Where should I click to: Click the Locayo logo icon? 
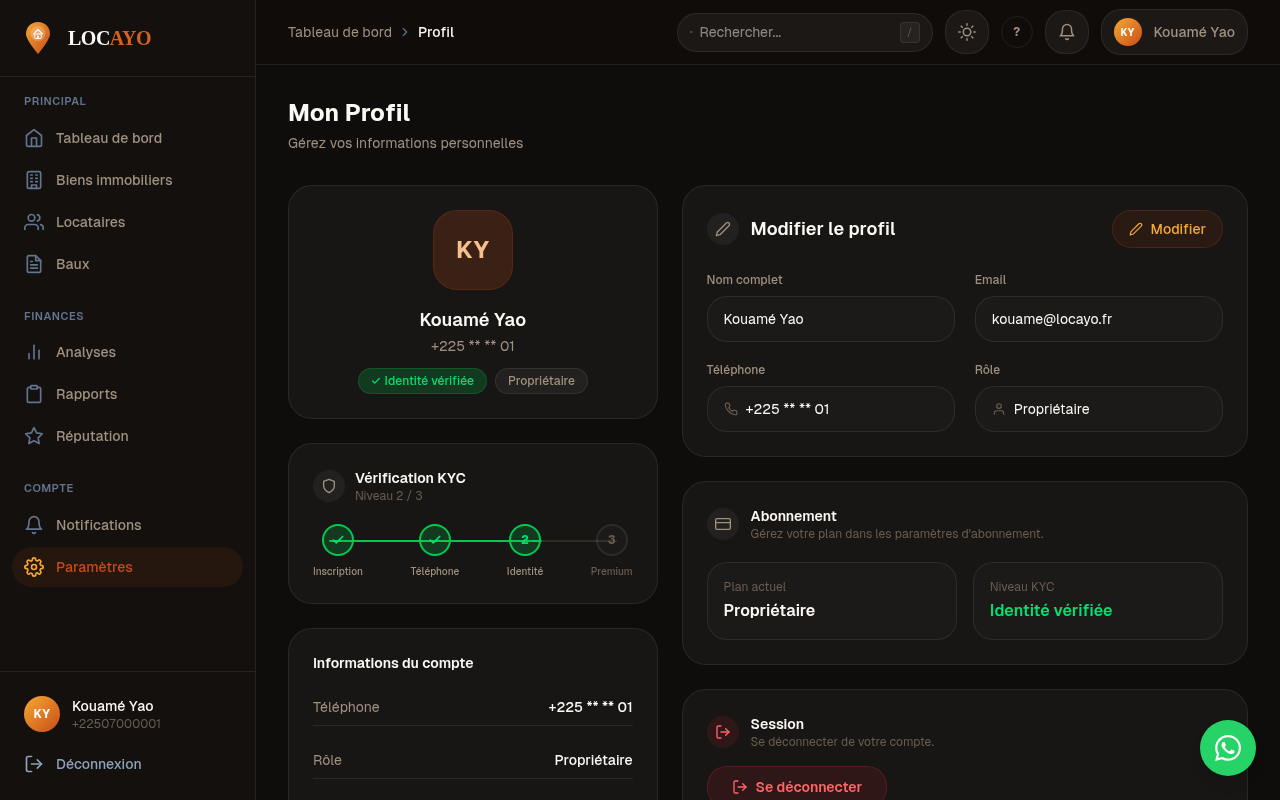point(38,38)
